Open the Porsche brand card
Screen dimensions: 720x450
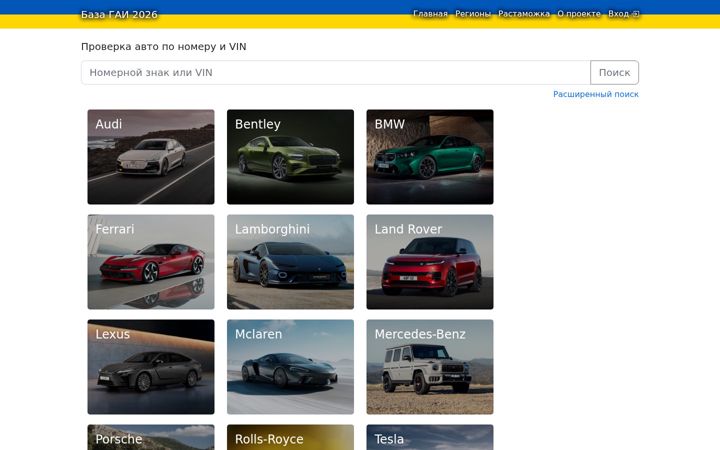point(151,437)
